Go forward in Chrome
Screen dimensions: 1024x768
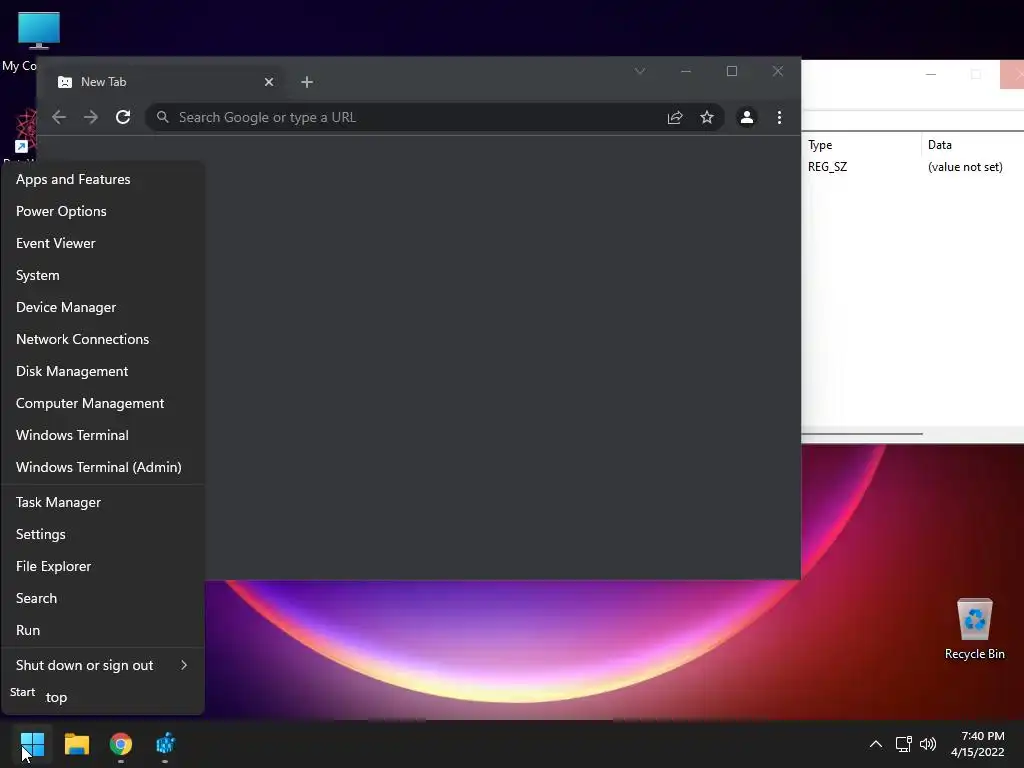[91, 117]
